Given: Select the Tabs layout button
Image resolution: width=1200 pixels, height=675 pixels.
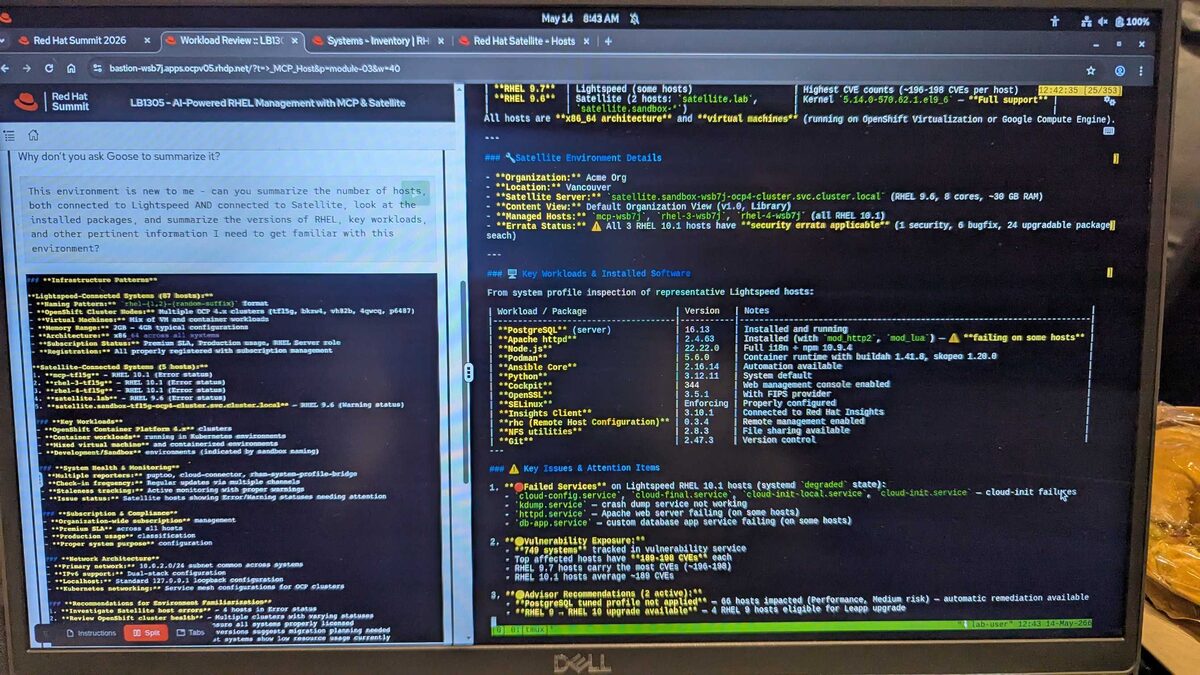Looking at the screenshot, I should click(x=189, y=632).
